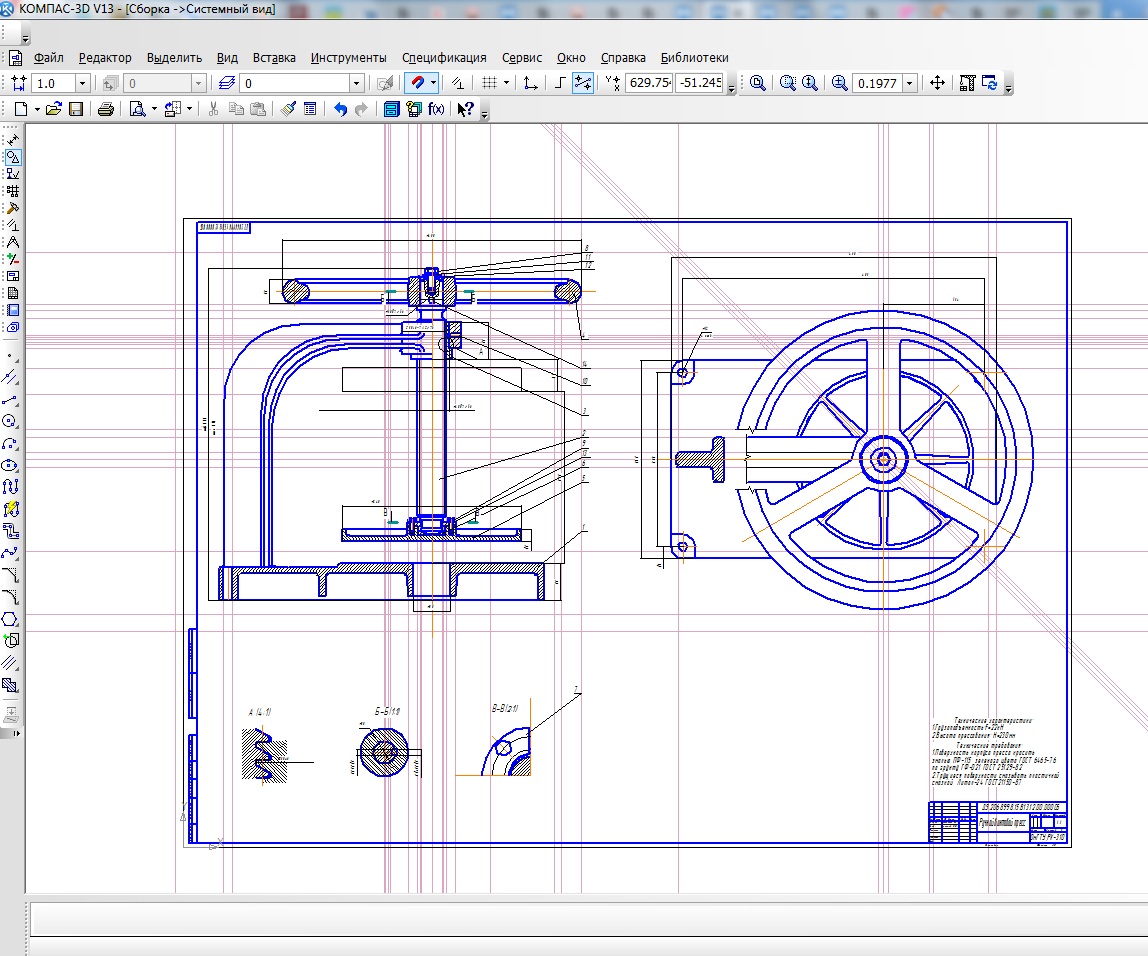Viewport: 1148px width, 956px height.
Task: Click the zoom in/out scale magnifier icon
Action: click(x=839, y=83)
